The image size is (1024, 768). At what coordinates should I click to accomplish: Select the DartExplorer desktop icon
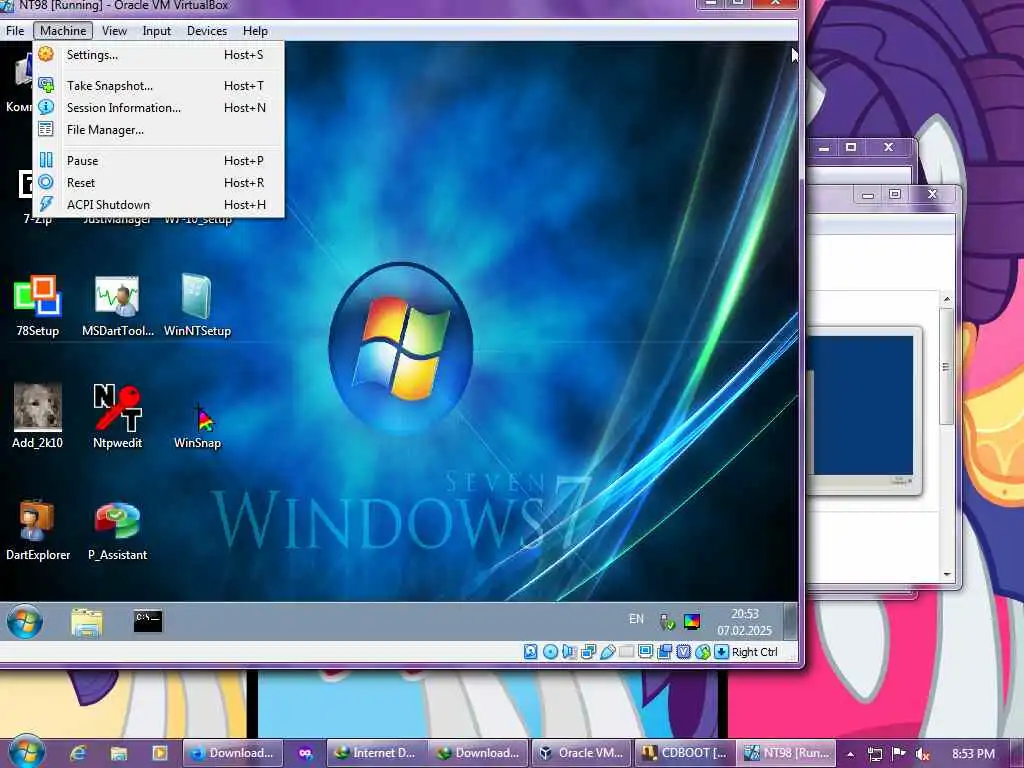pos(37,530)
